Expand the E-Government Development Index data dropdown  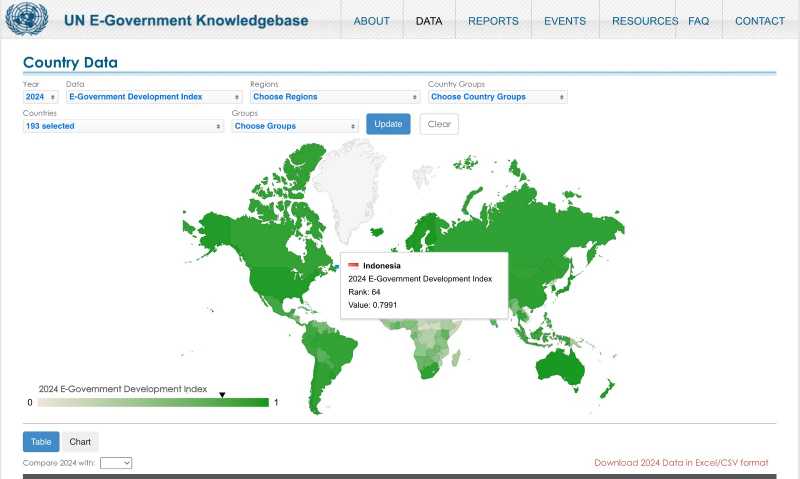(154, 97)
